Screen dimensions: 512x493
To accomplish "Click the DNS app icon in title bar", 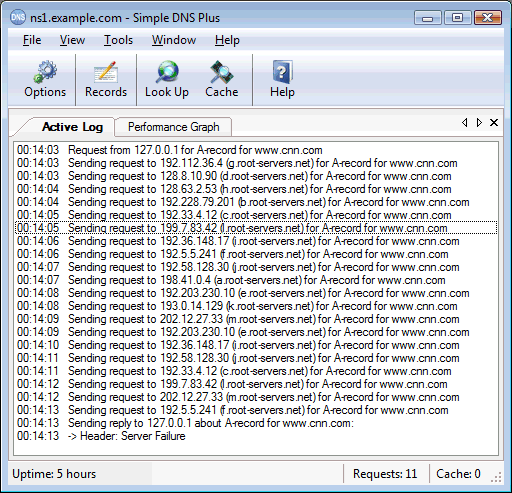I will pos(18,17).
